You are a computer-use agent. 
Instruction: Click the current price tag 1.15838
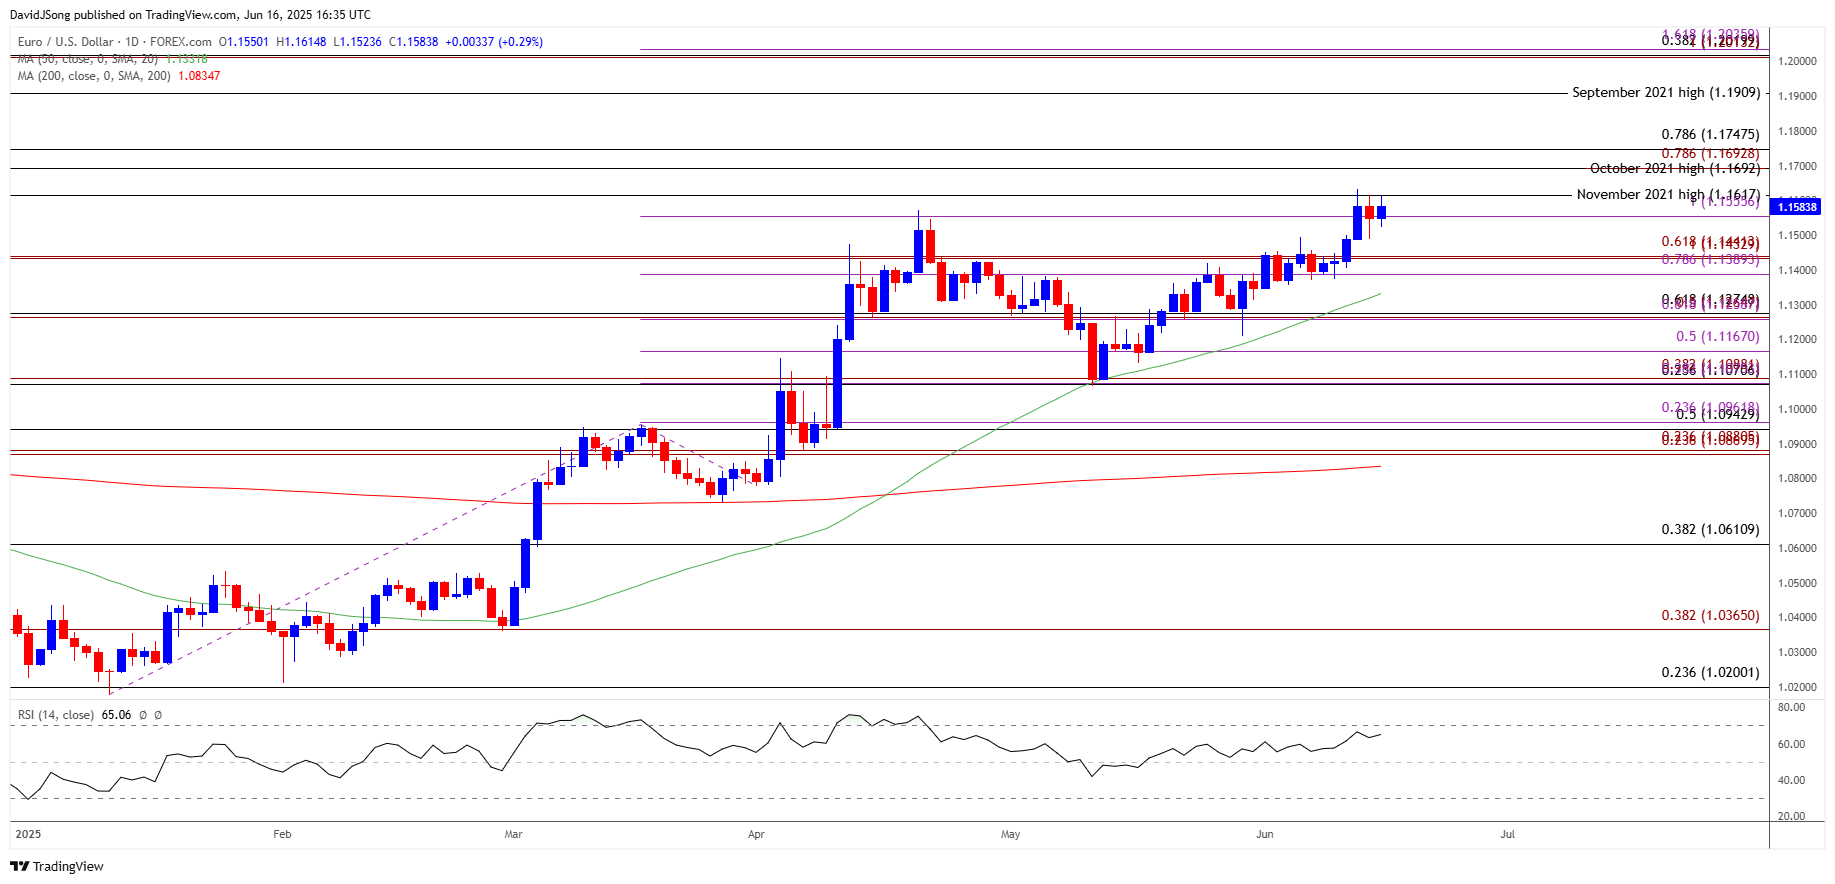[1796, 207]
